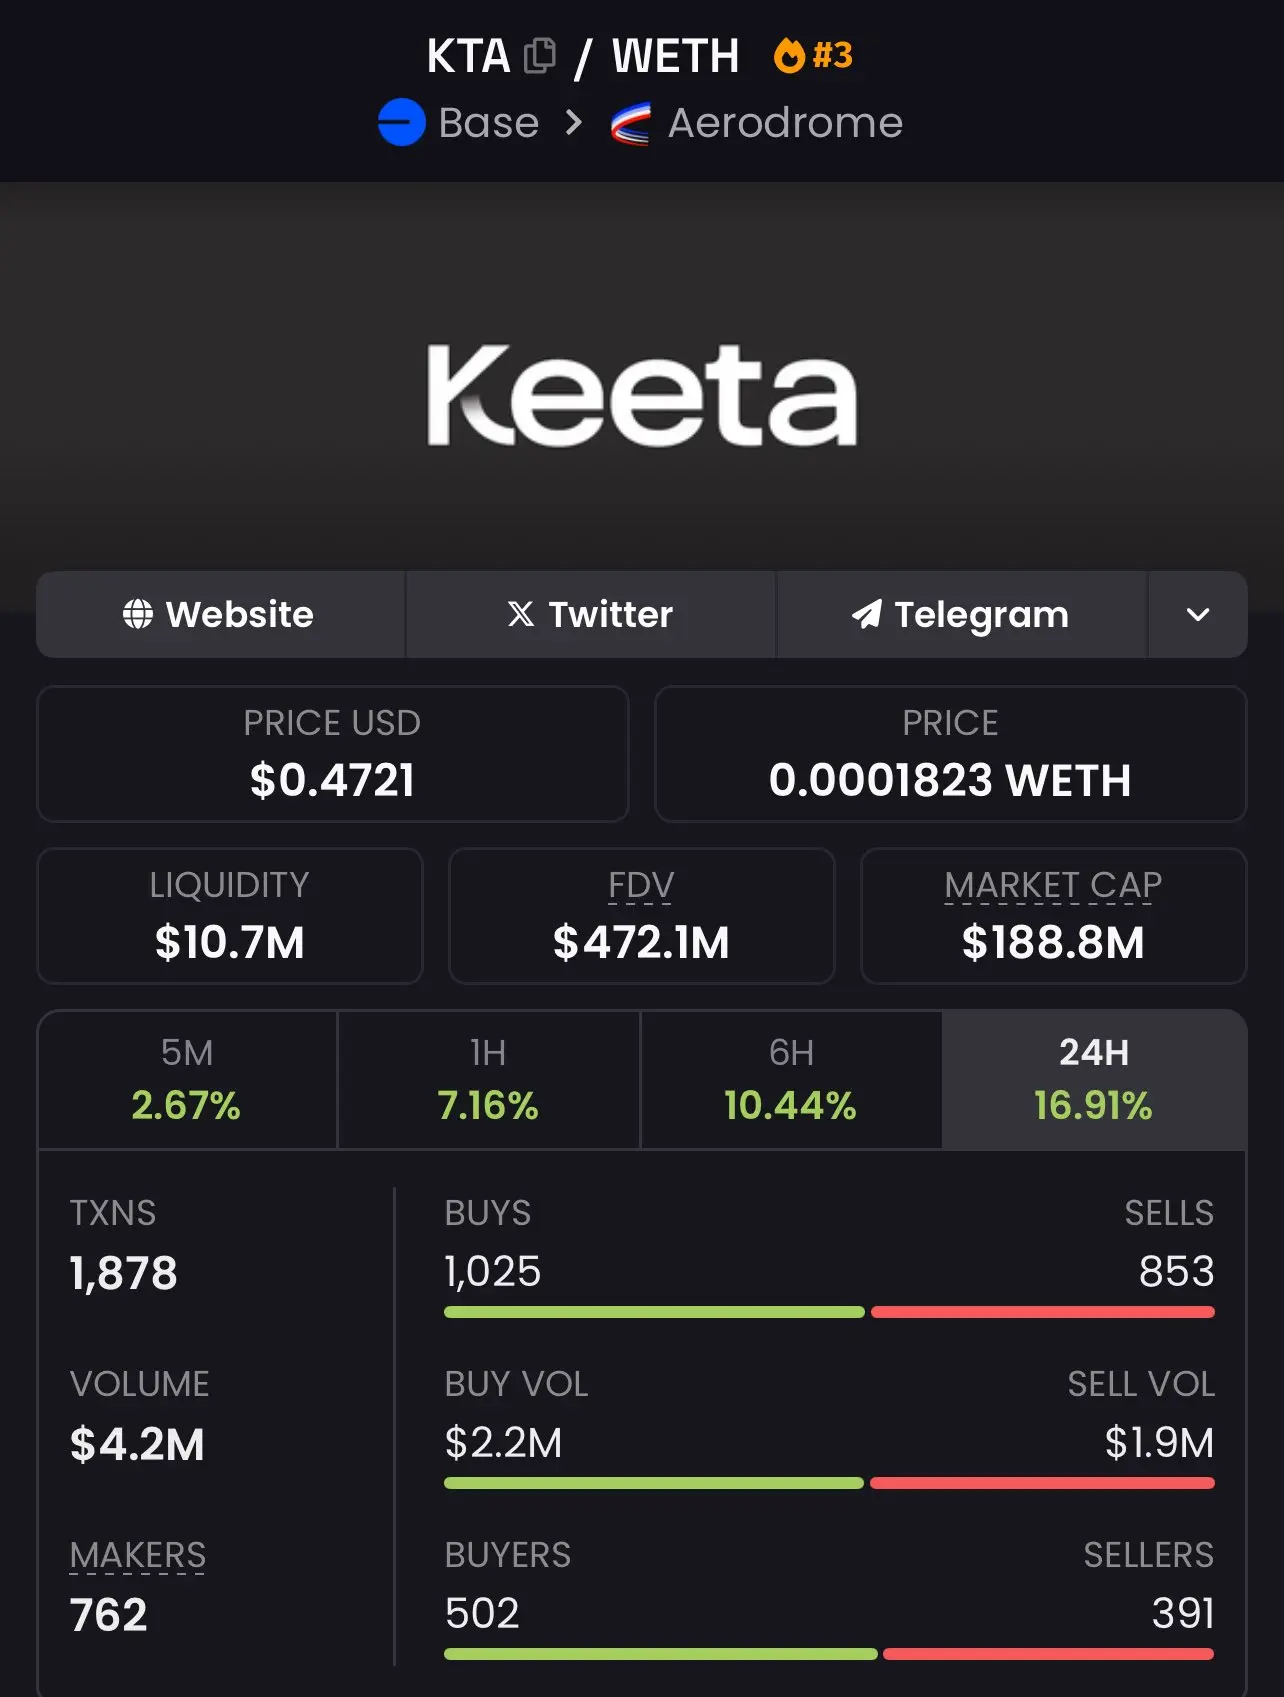
Task: Click the globe icon on Website
Action: [138, 614]
